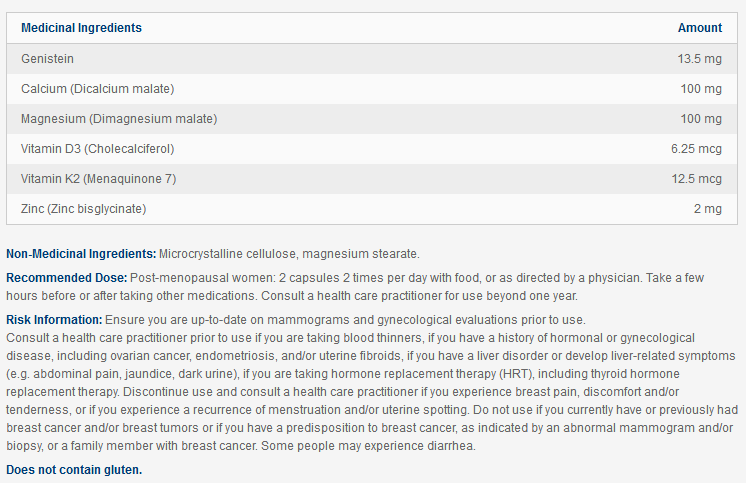
Task: Click the 12.5 mcg amount value
Action: [x=696, y=179]
